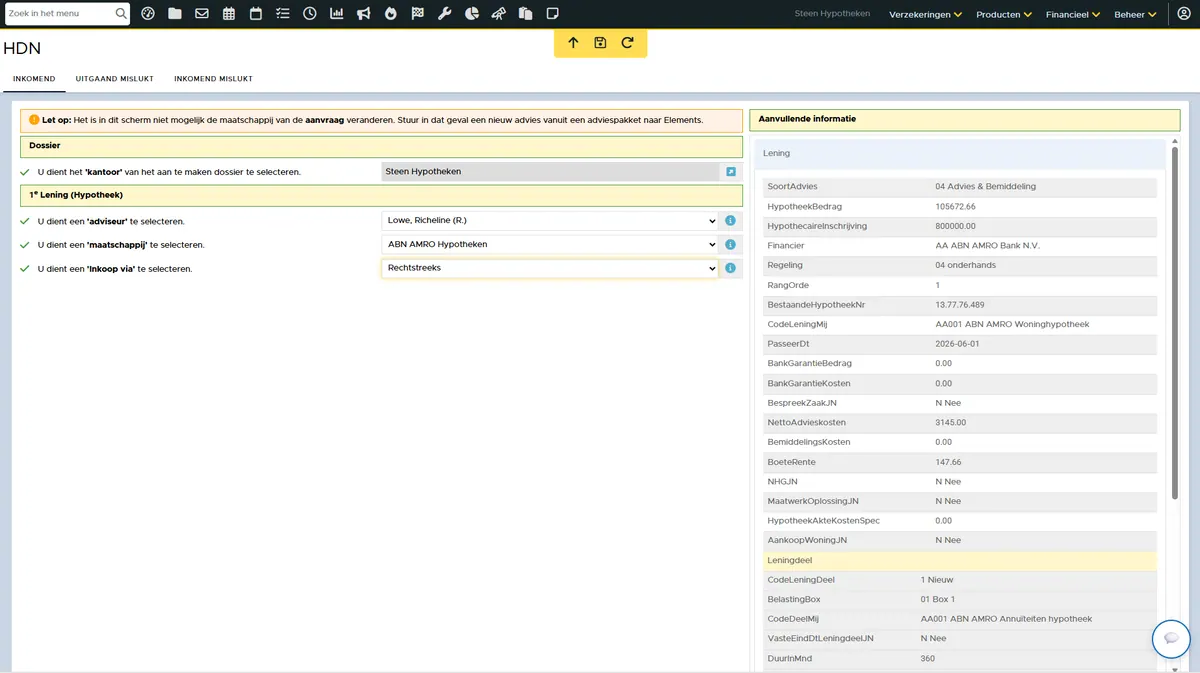
Task: Open the Inkoop via dropdown Rechtstreeks
Action: pos(550,269)
